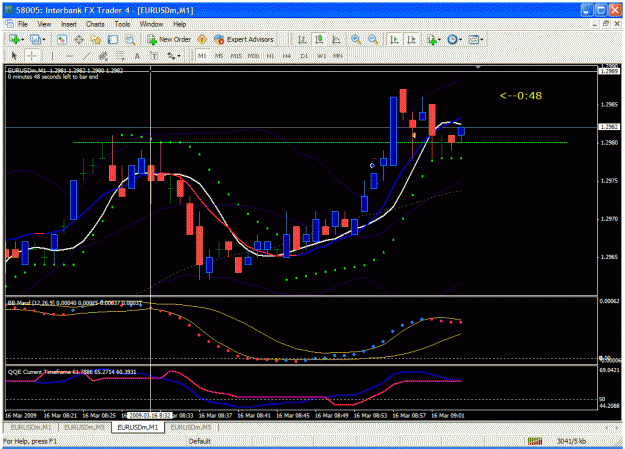Click the QQE Current Timeframe indicator label
Image resolution: width=625 pixels, height=449 pixels.
pos(72,372)
